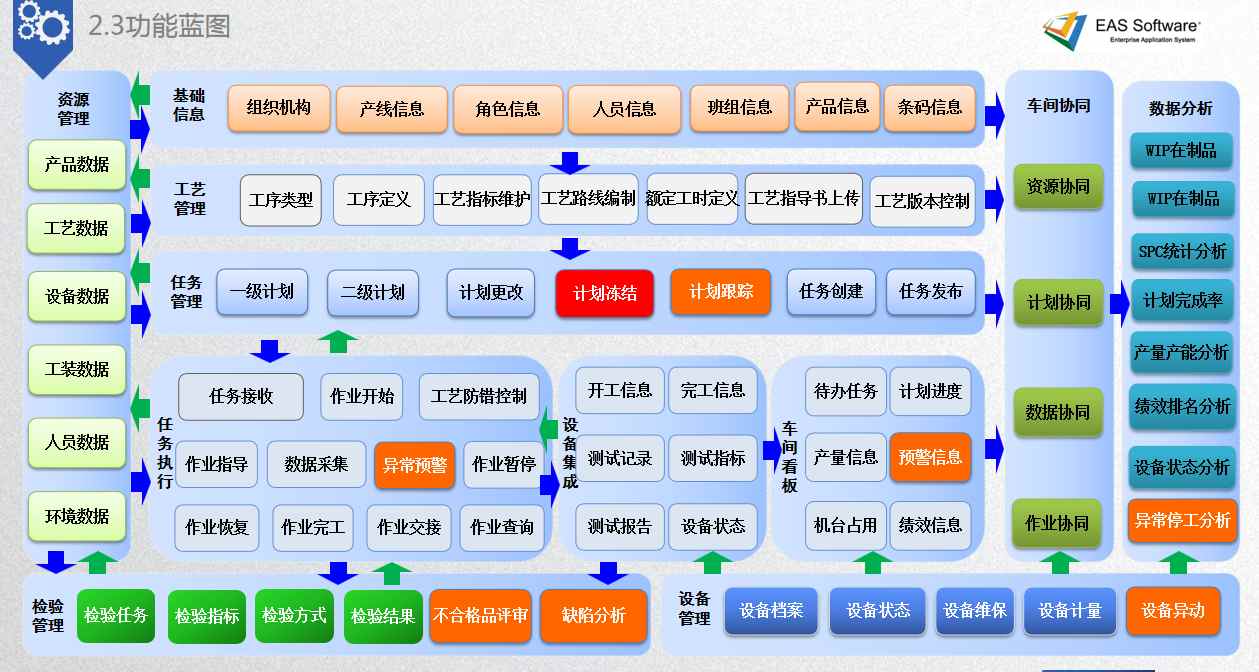Click the orange 不合格品评审 box
Viewport: 1259px width, 672px height.
(x=480, y=616)
